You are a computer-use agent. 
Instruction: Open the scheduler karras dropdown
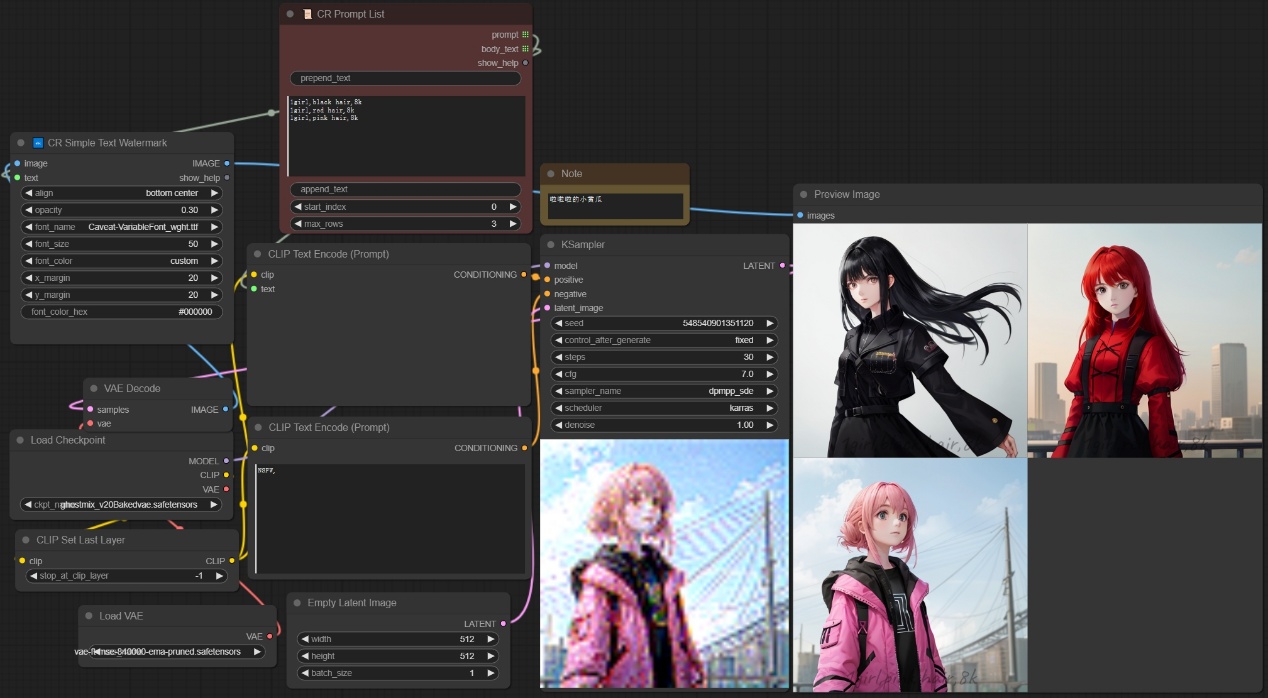664,408
